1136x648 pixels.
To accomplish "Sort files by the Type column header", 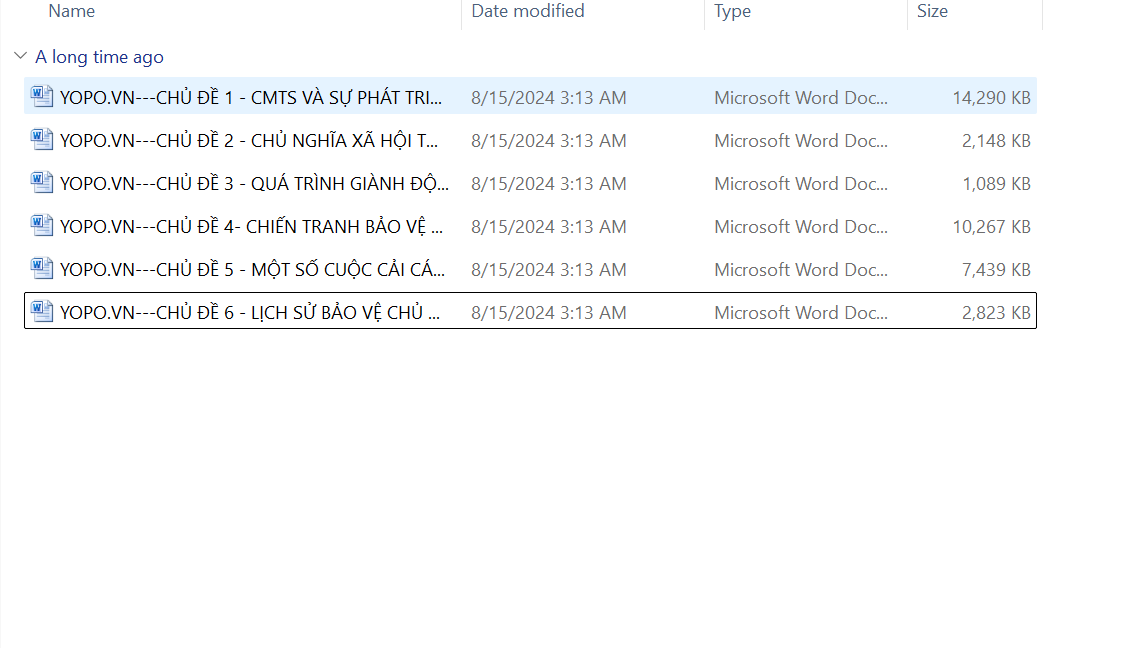I will click(x=732, y=12).
